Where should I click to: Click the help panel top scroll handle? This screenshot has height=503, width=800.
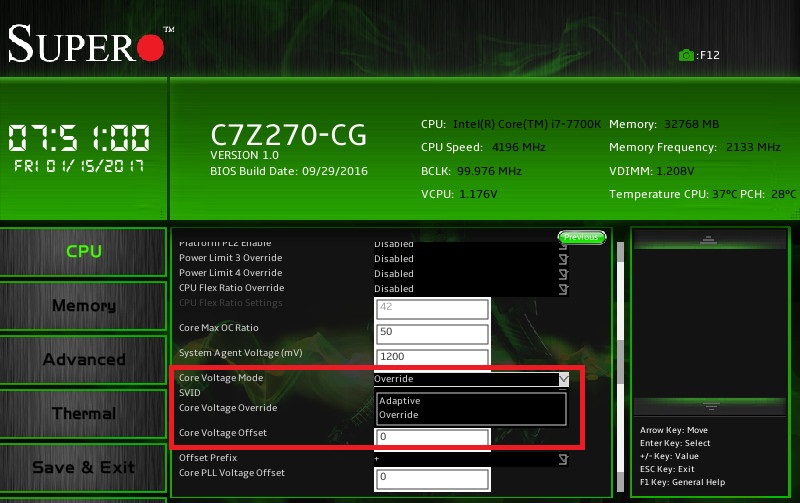click(708, 240)
